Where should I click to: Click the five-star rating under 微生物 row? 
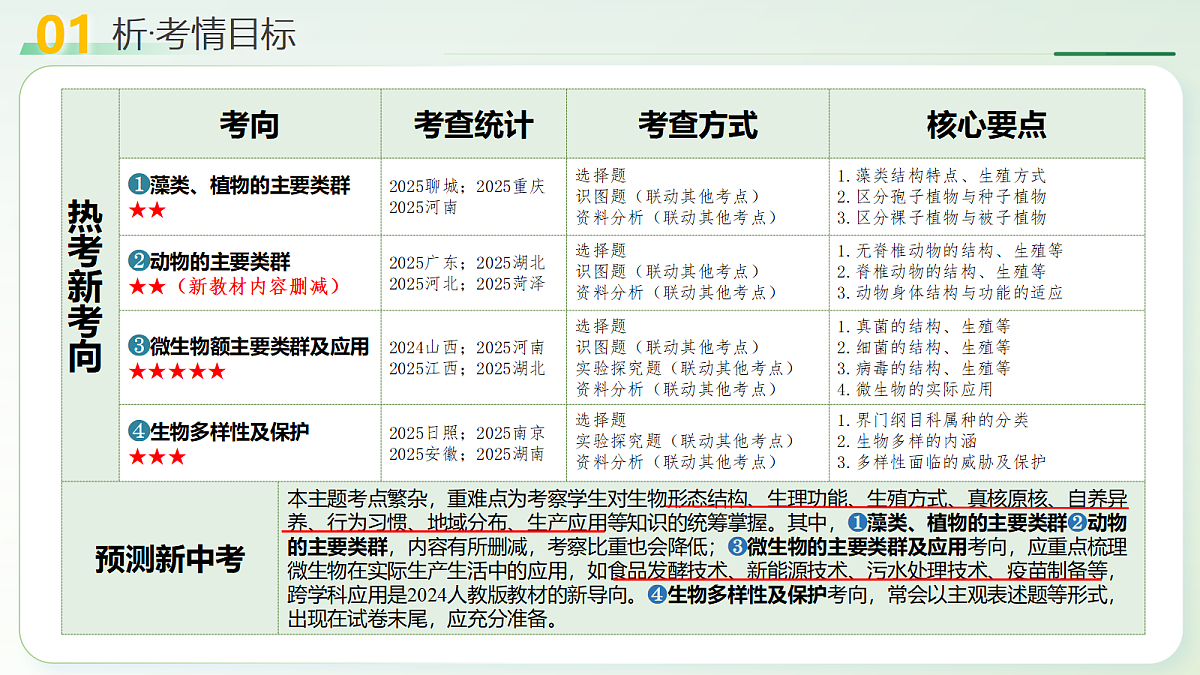[177, 372]
